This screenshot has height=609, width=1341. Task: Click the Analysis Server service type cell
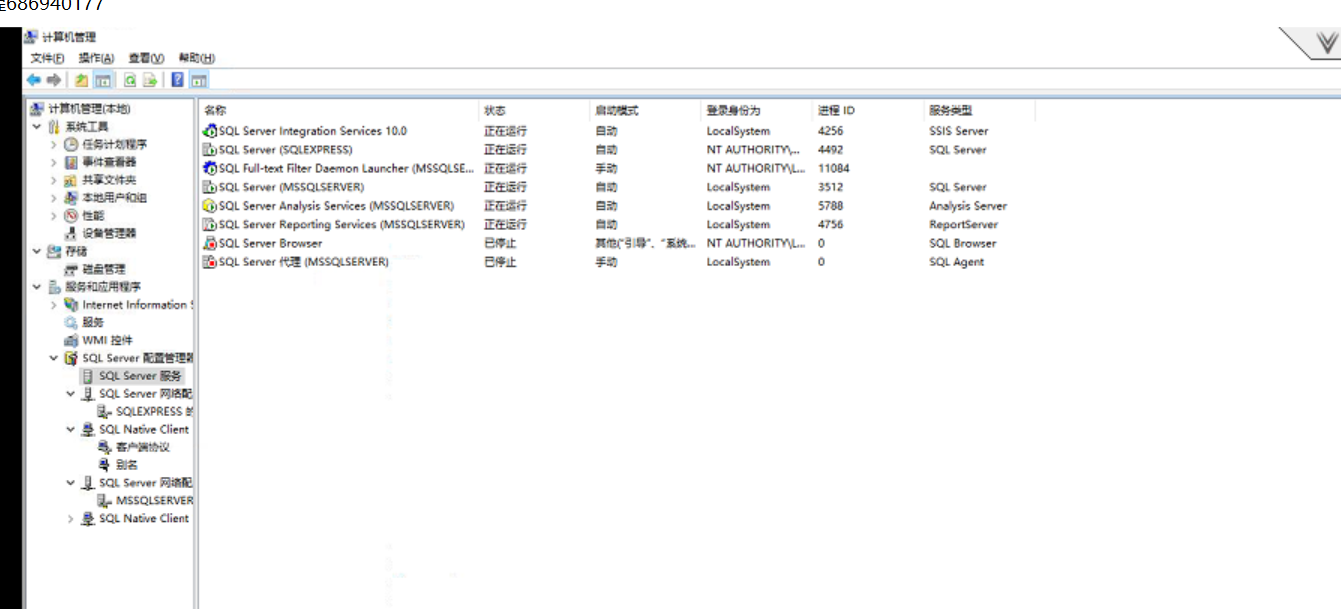tap(967, 206)
